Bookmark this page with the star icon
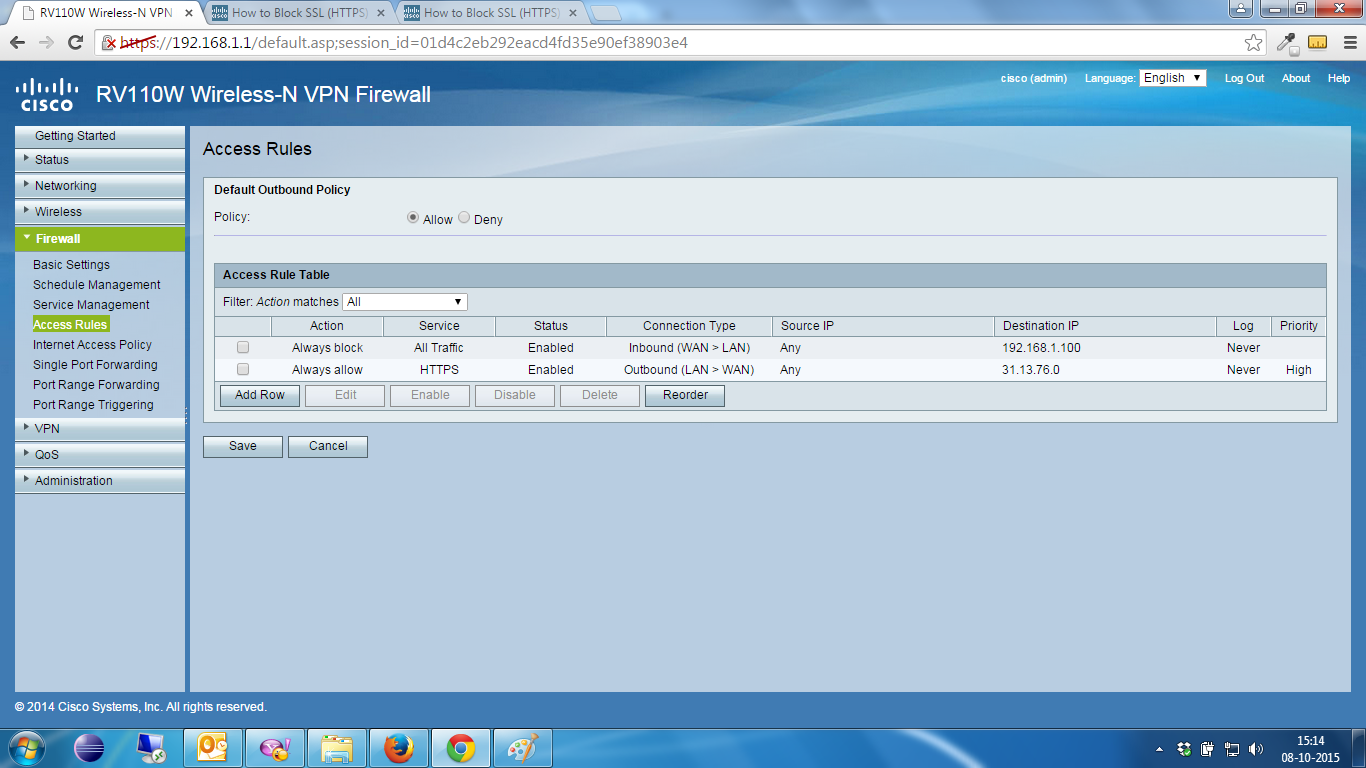1366x768 pixels. [x=1253, y=43]
